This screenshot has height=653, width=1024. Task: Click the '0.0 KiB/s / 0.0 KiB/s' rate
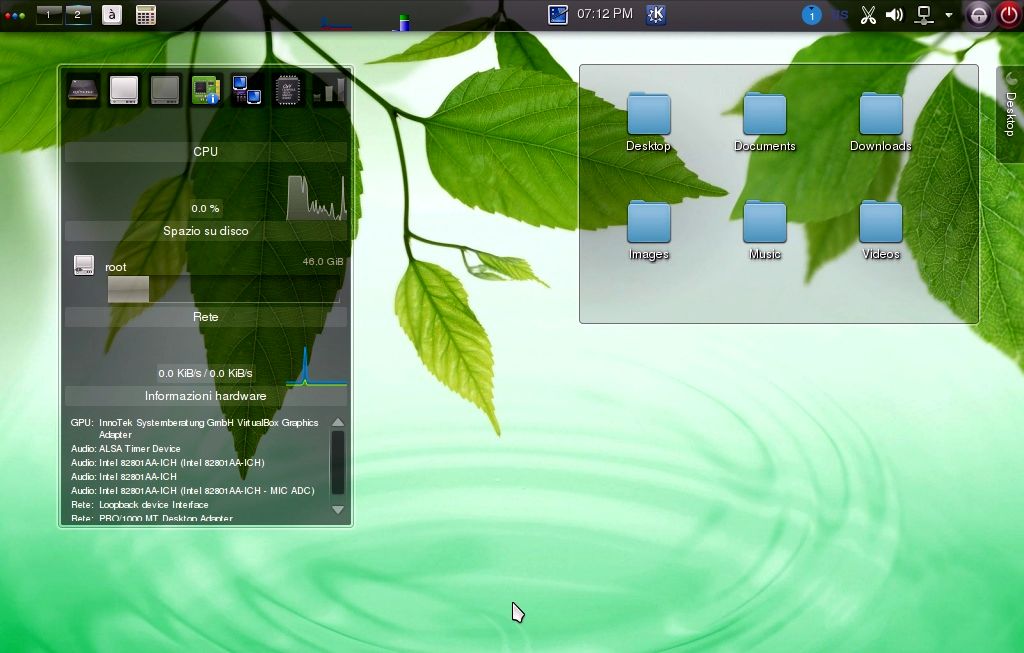[x=205, y=373]
